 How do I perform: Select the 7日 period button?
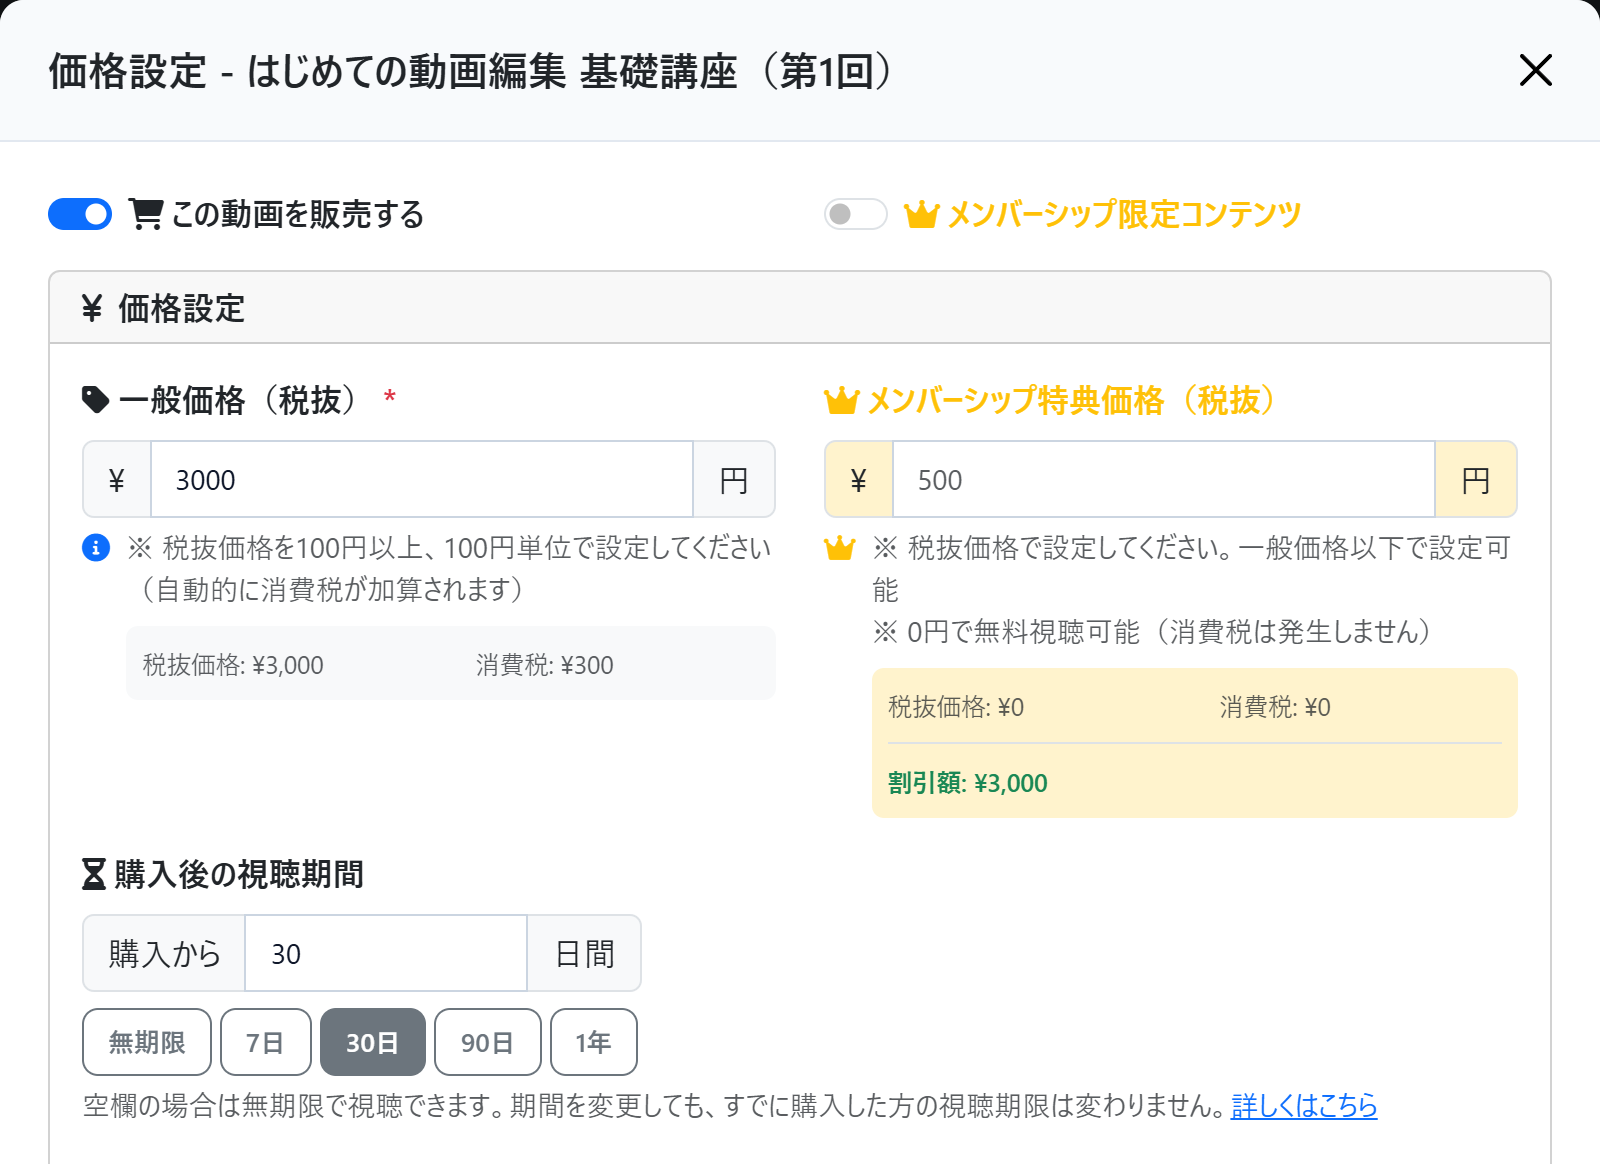[265, 1042]
